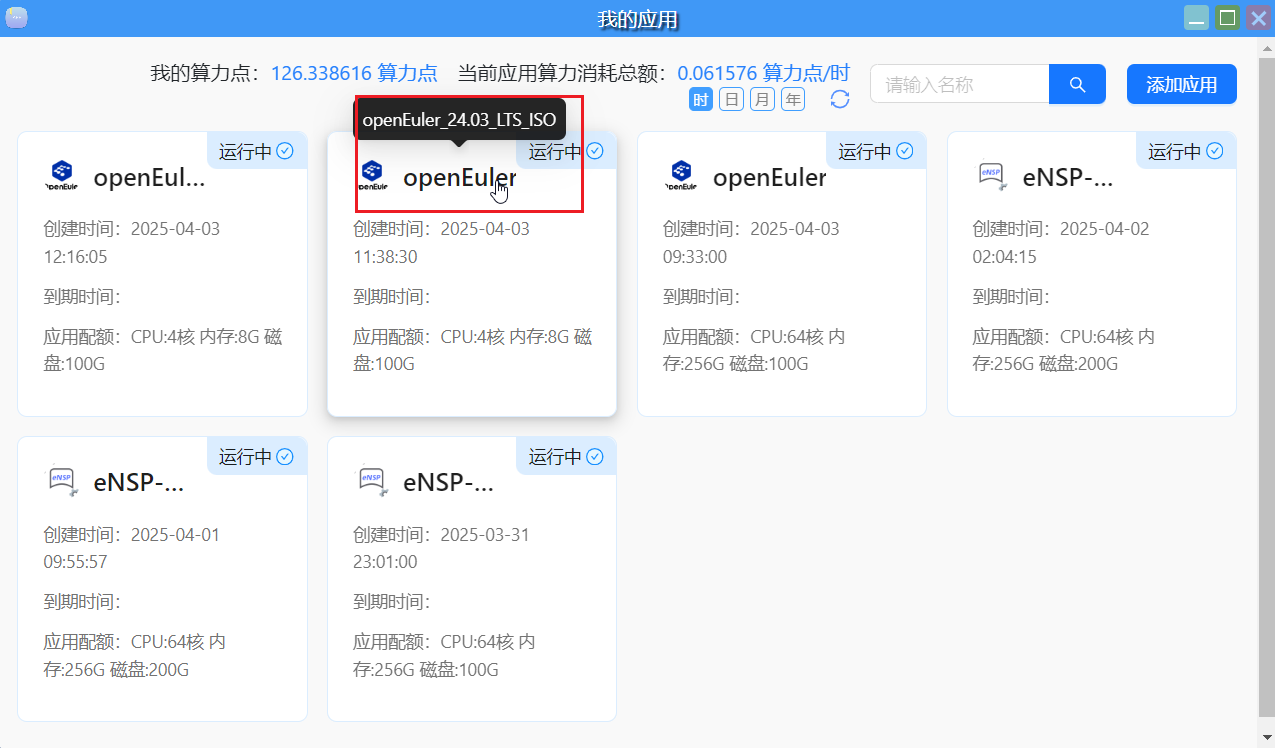1275x748 pixels.
Task: Click the 我的算力点 label
Action: click(x=203, y=73)
